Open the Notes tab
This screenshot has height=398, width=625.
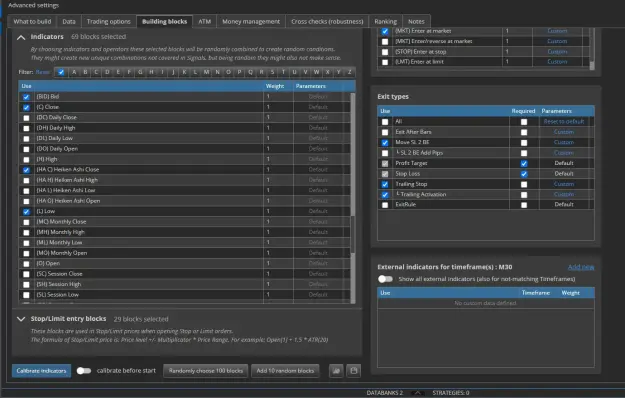(x=416, y=22)
